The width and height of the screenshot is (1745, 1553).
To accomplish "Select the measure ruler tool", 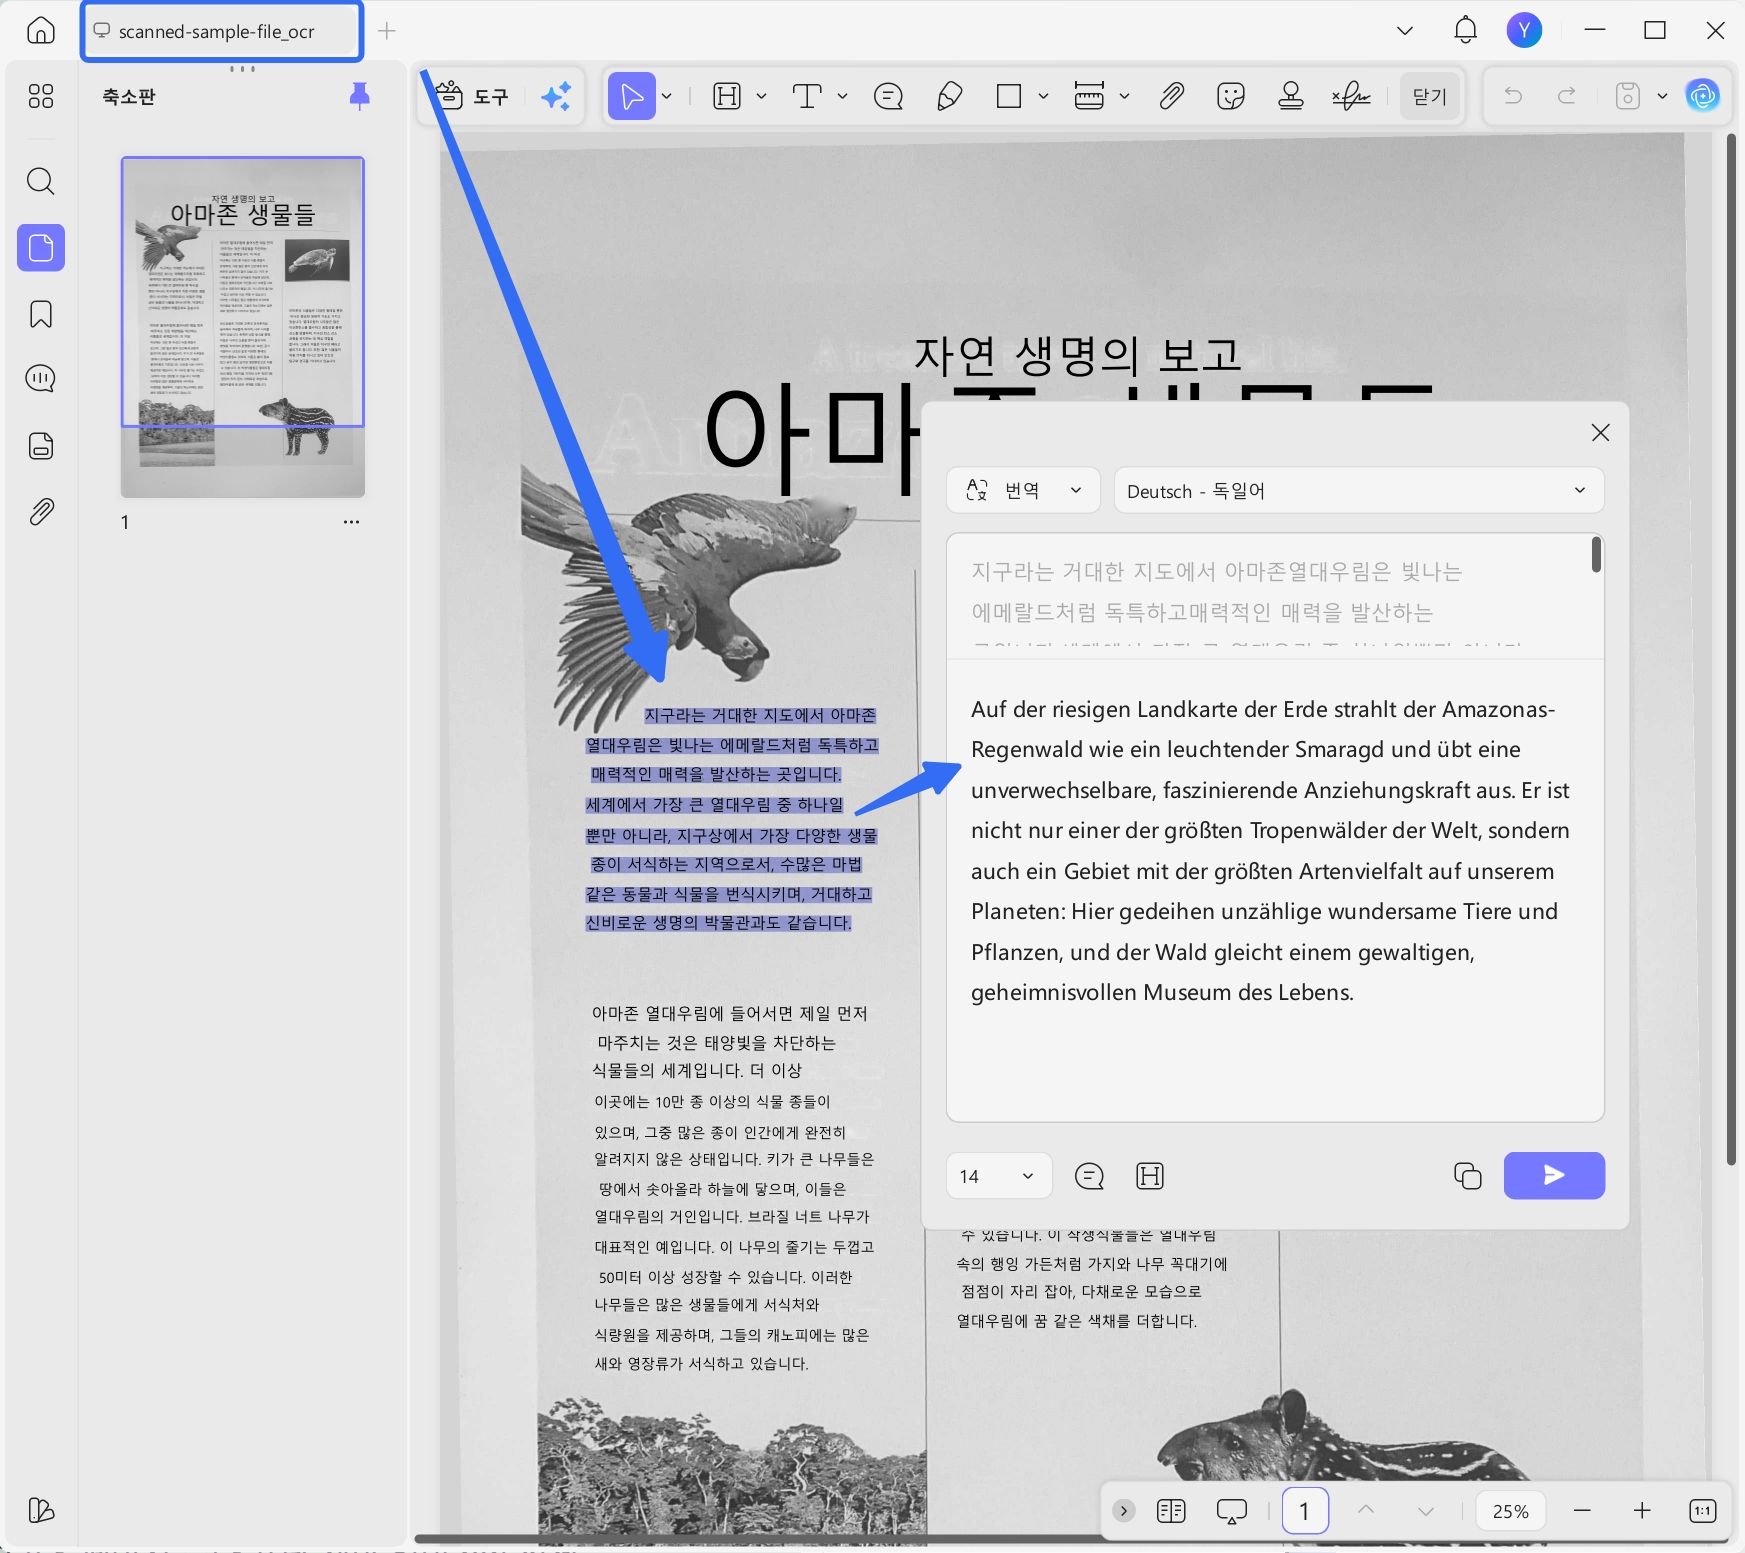I will [1089, 96].
